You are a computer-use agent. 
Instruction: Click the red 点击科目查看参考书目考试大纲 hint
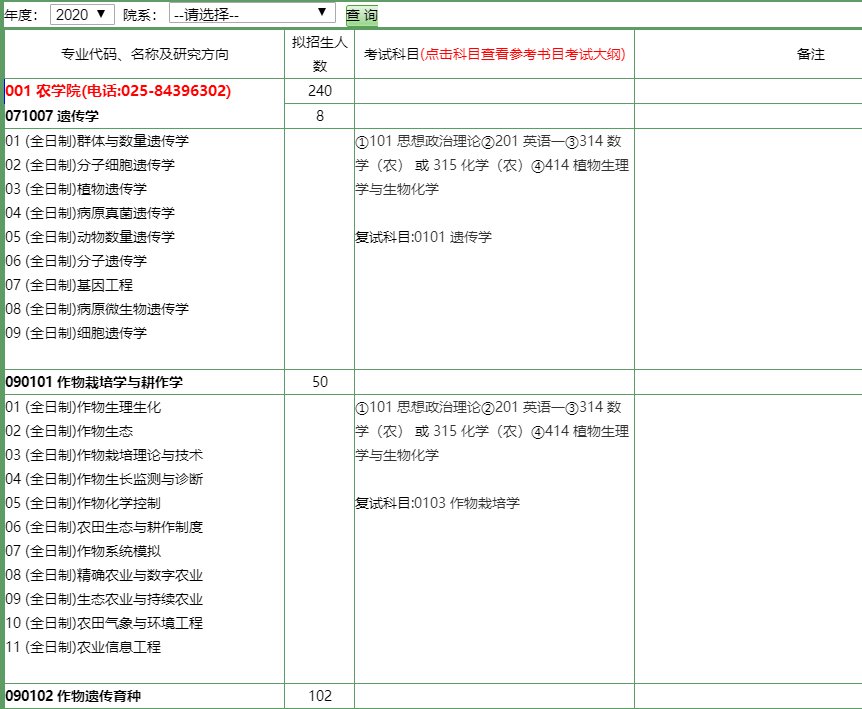tap(522, 55)
